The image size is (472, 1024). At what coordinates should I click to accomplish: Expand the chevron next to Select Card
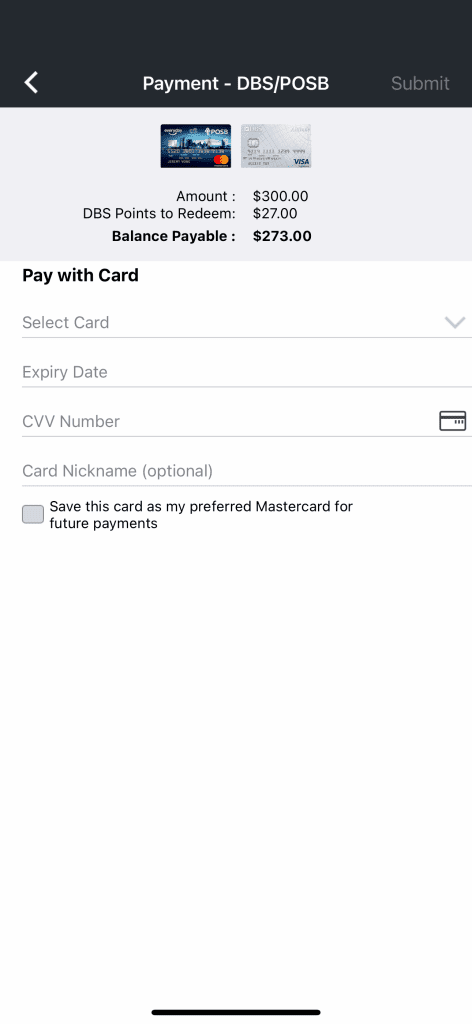[454, 322]
